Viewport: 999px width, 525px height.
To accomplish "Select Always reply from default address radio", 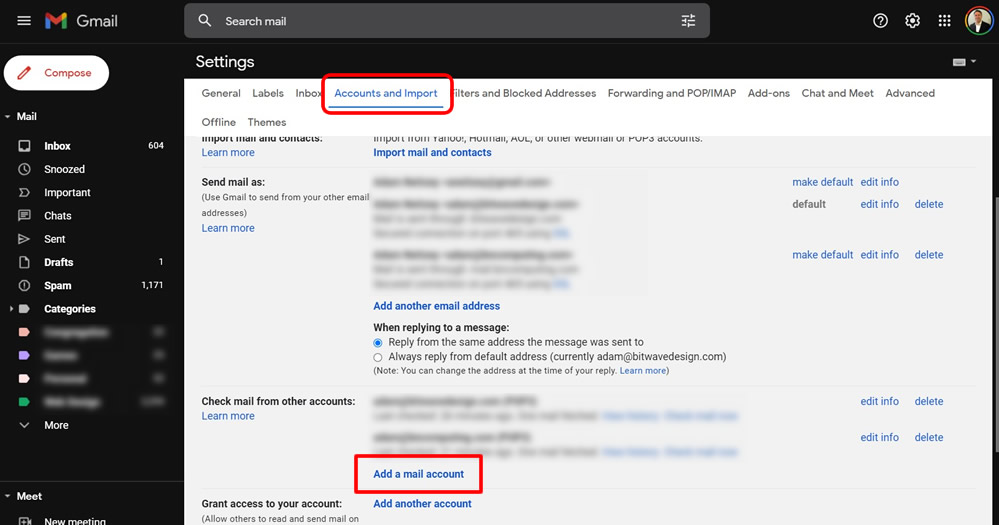I will [378, 357].
